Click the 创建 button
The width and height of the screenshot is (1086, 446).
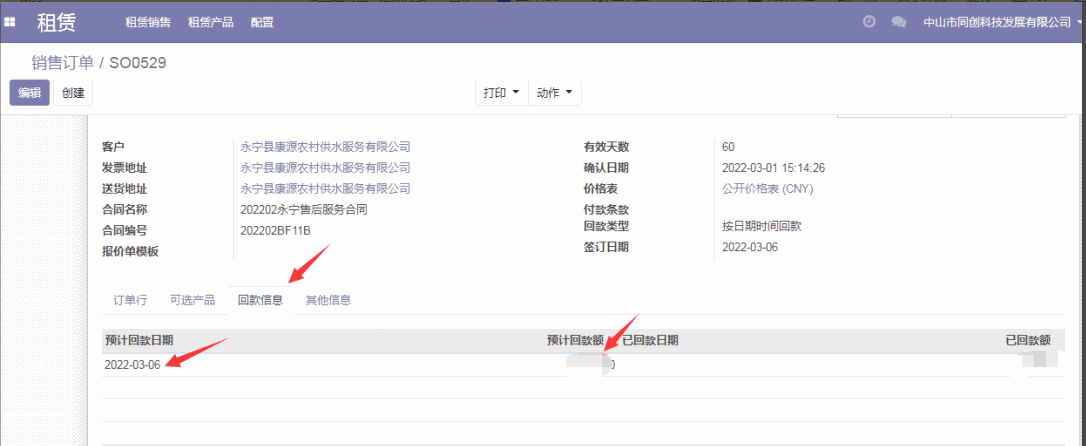(x=73, y=93)
